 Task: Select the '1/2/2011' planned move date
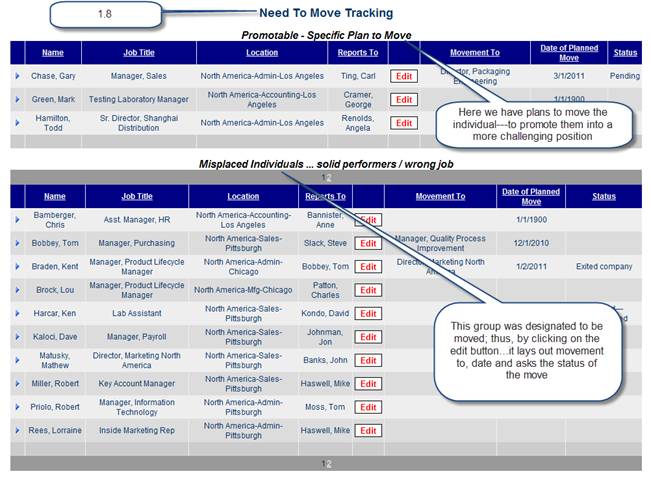[x=531, y=267]
